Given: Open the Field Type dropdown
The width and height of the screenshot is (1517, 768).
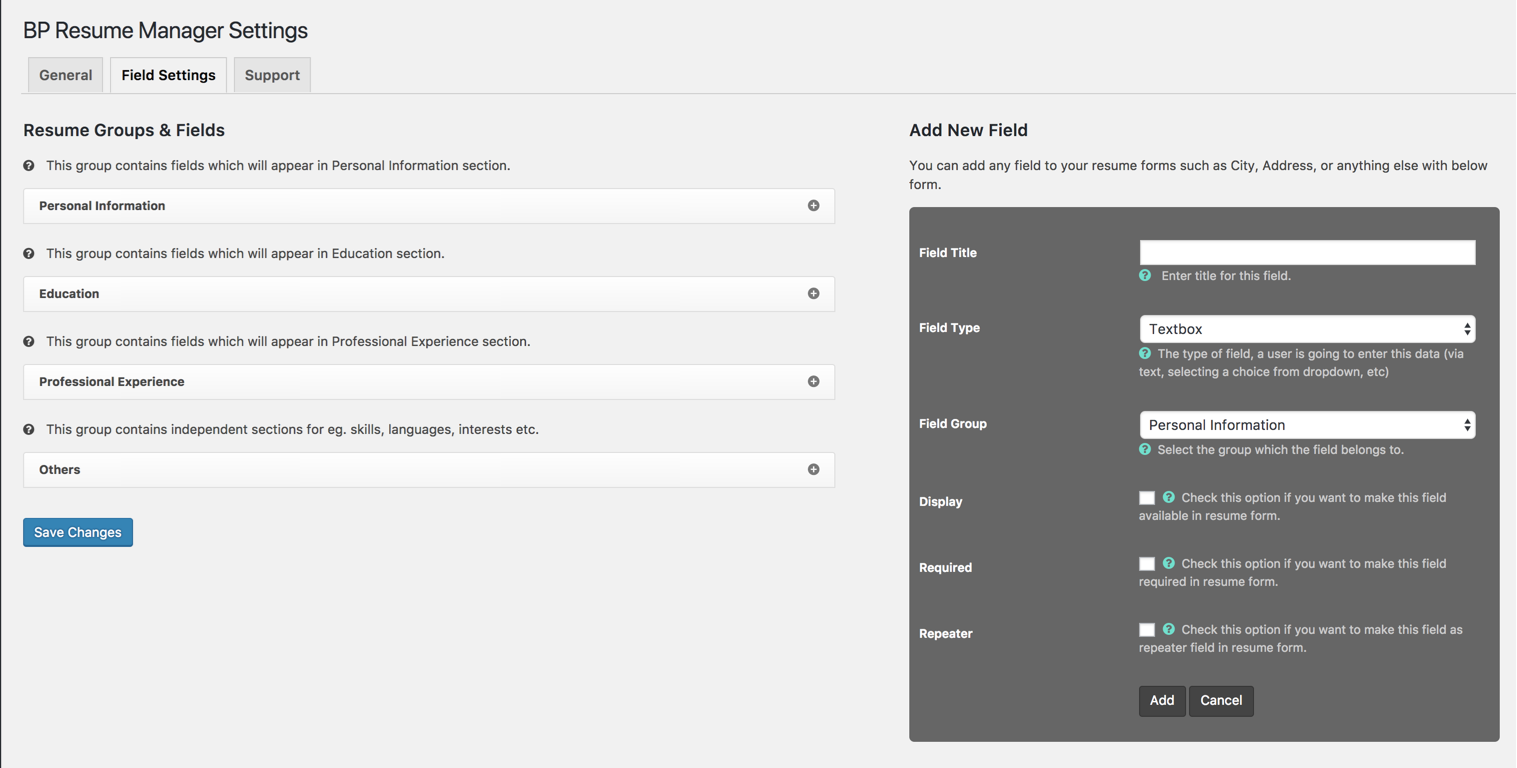Looking at the screenshot, I should (1307, 329).
